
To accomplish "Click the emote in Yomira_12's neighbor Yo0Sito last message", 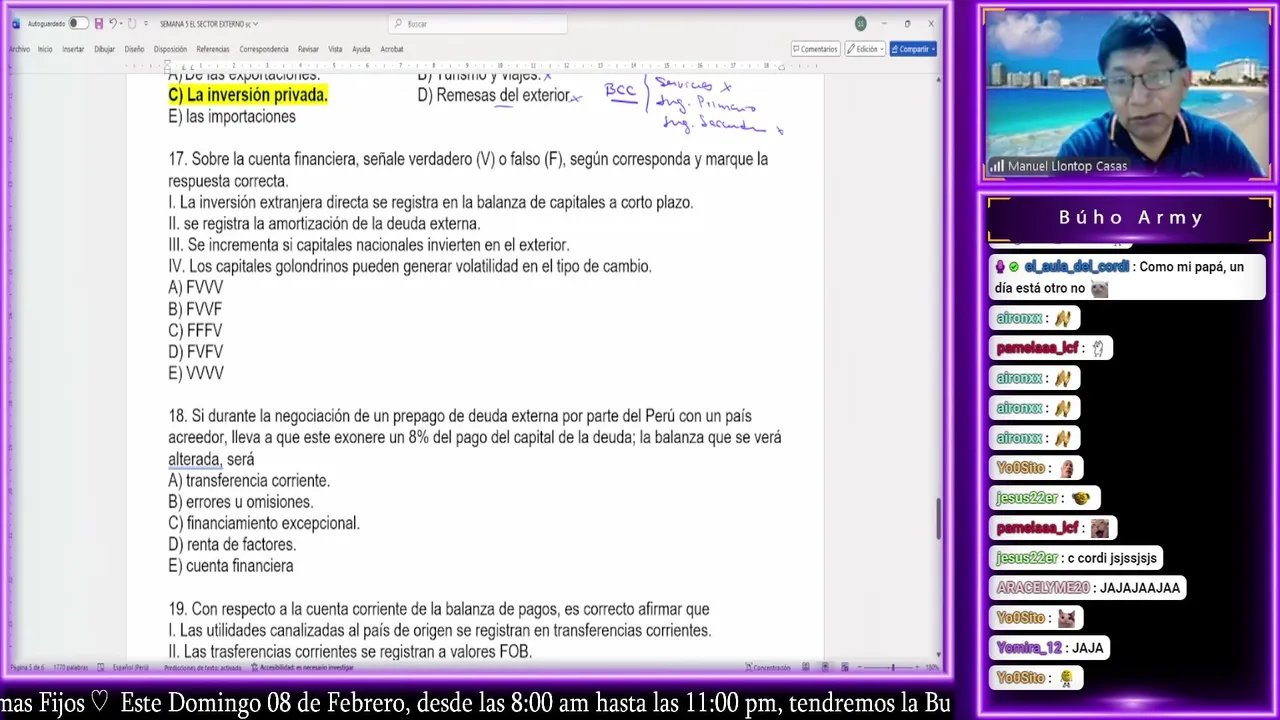I will click(x=1066, y=678).
